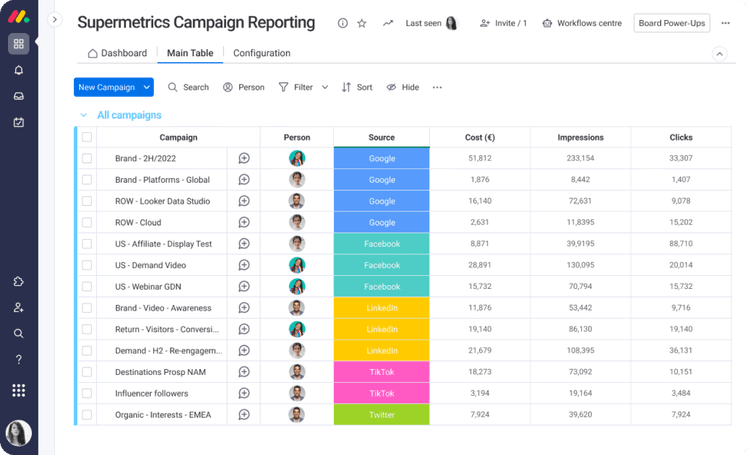Click person avatar for ROW - Looker Data Studio

(x=297, y=201)
